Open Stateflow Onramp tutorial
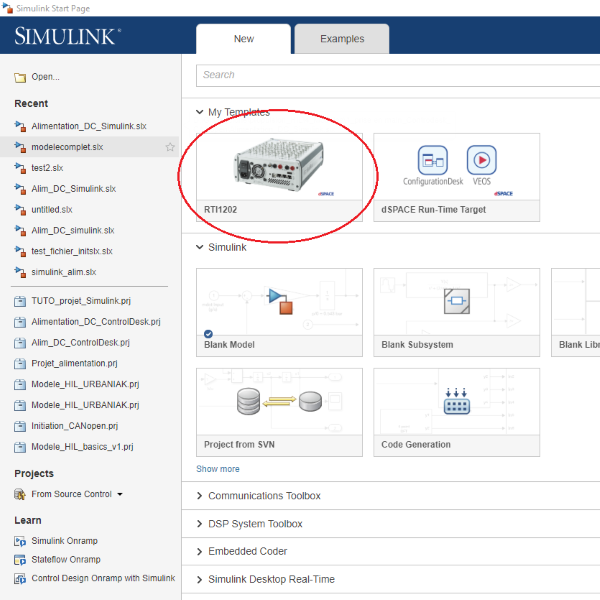600x600 pixels. tap(66, 560)
